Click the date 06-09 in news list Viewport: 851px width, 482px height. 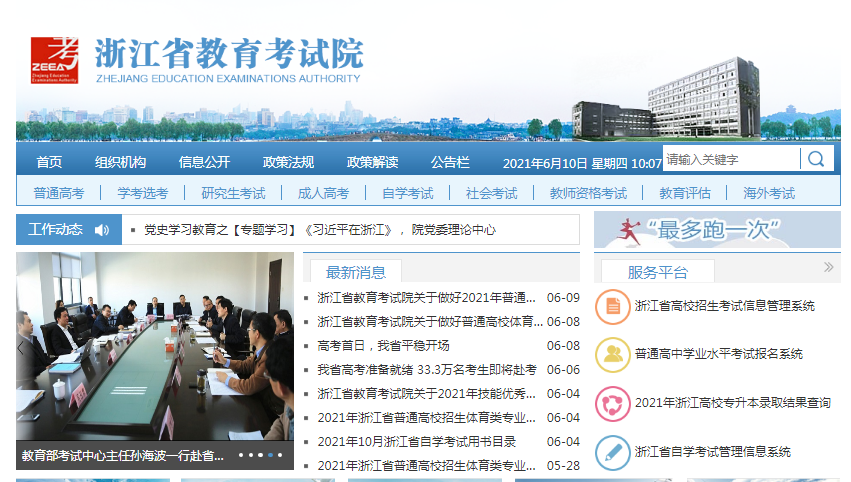click(563, 297)
